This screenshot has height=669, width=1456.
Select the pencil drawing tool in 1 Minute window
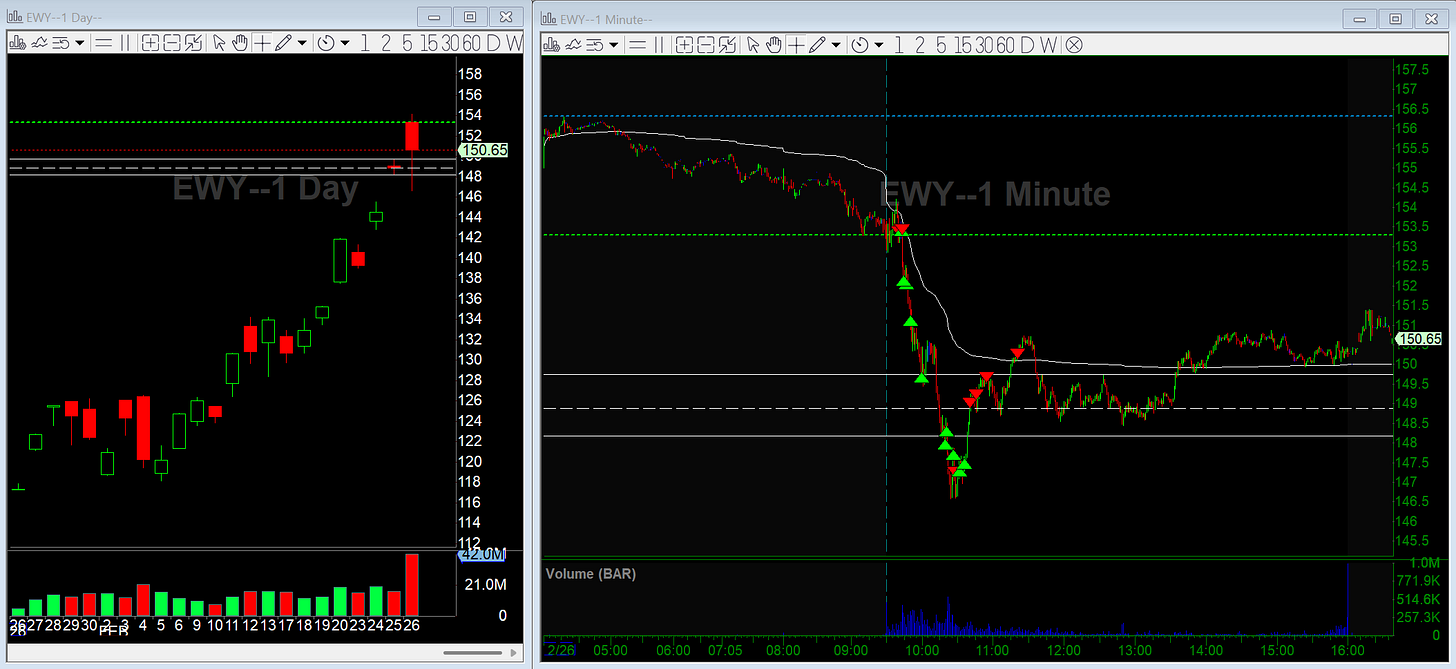coord(817,45)
